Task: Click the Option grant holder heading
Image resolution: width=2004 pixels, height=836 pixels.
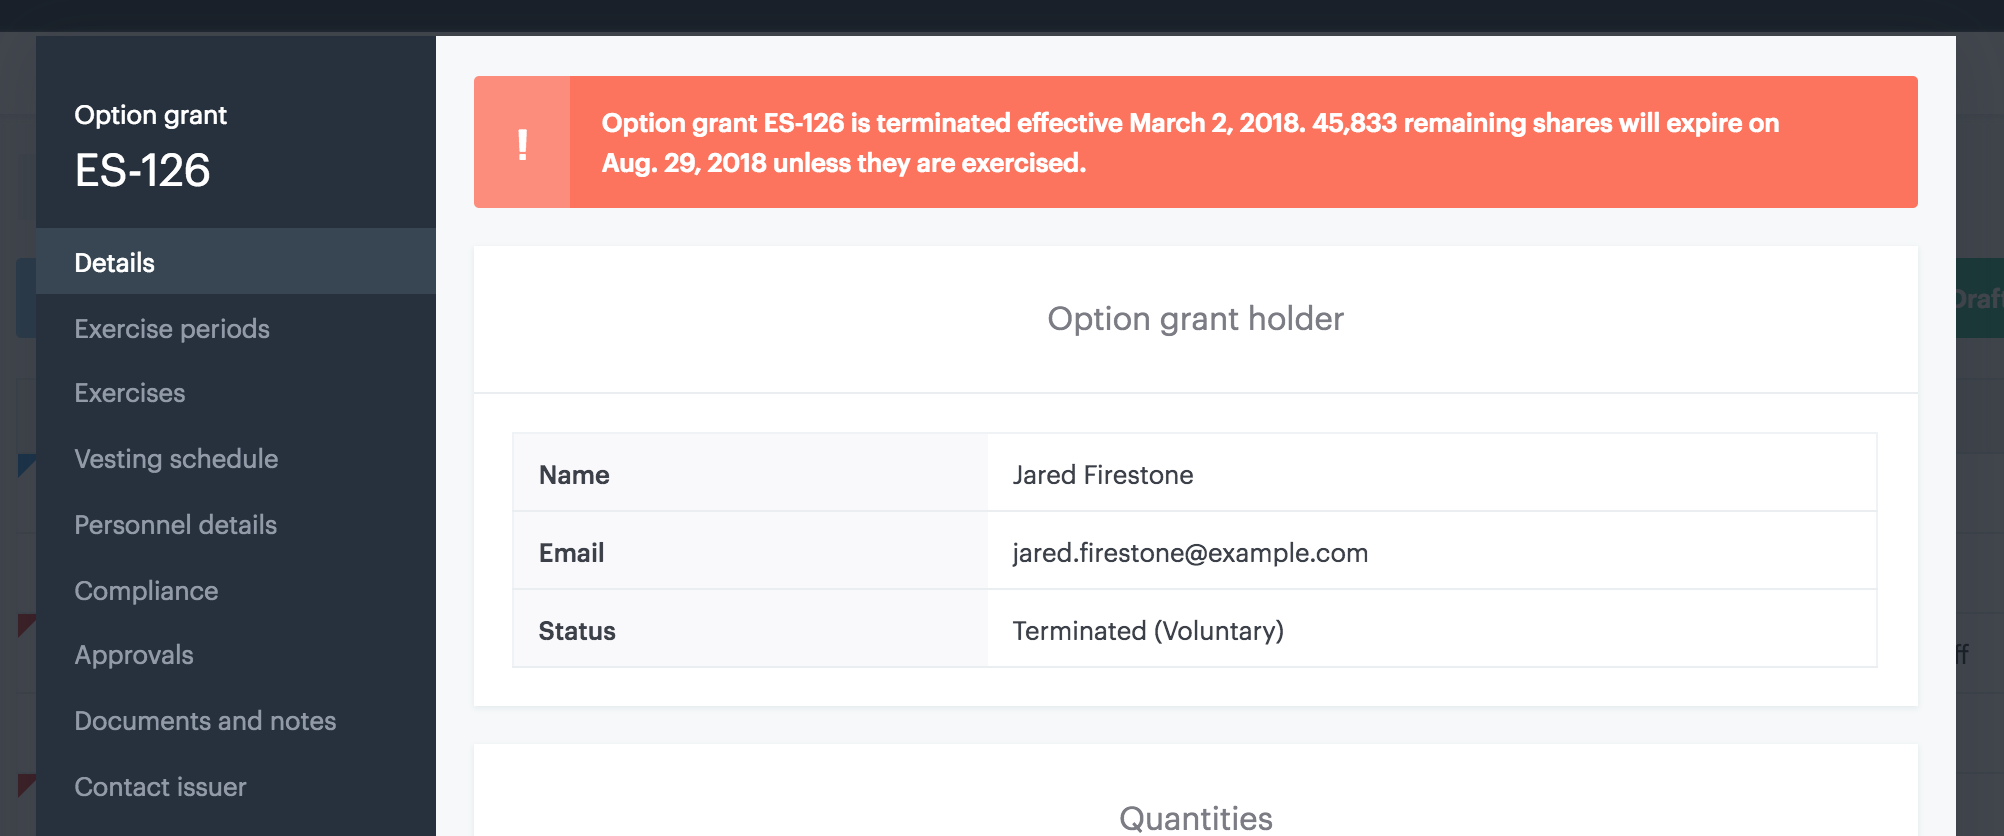Action: click(x=1195, y=319)
